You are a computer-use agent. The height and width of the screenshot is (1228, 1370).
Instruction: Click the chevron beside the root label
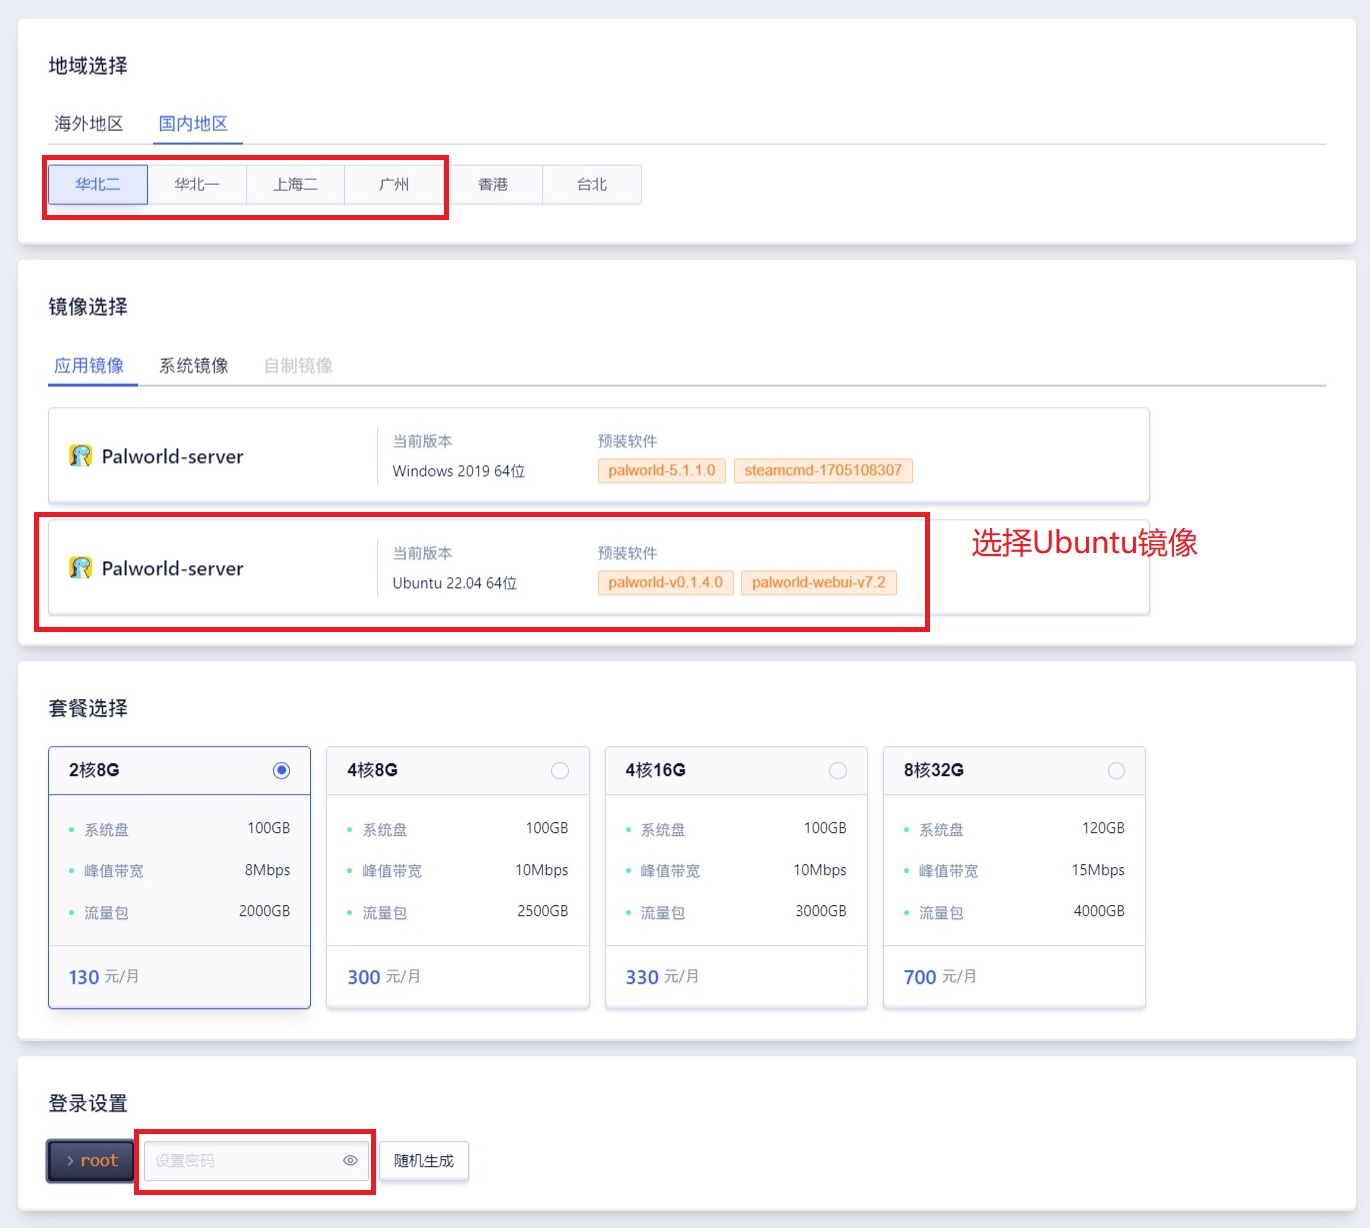pos(70,1161)
